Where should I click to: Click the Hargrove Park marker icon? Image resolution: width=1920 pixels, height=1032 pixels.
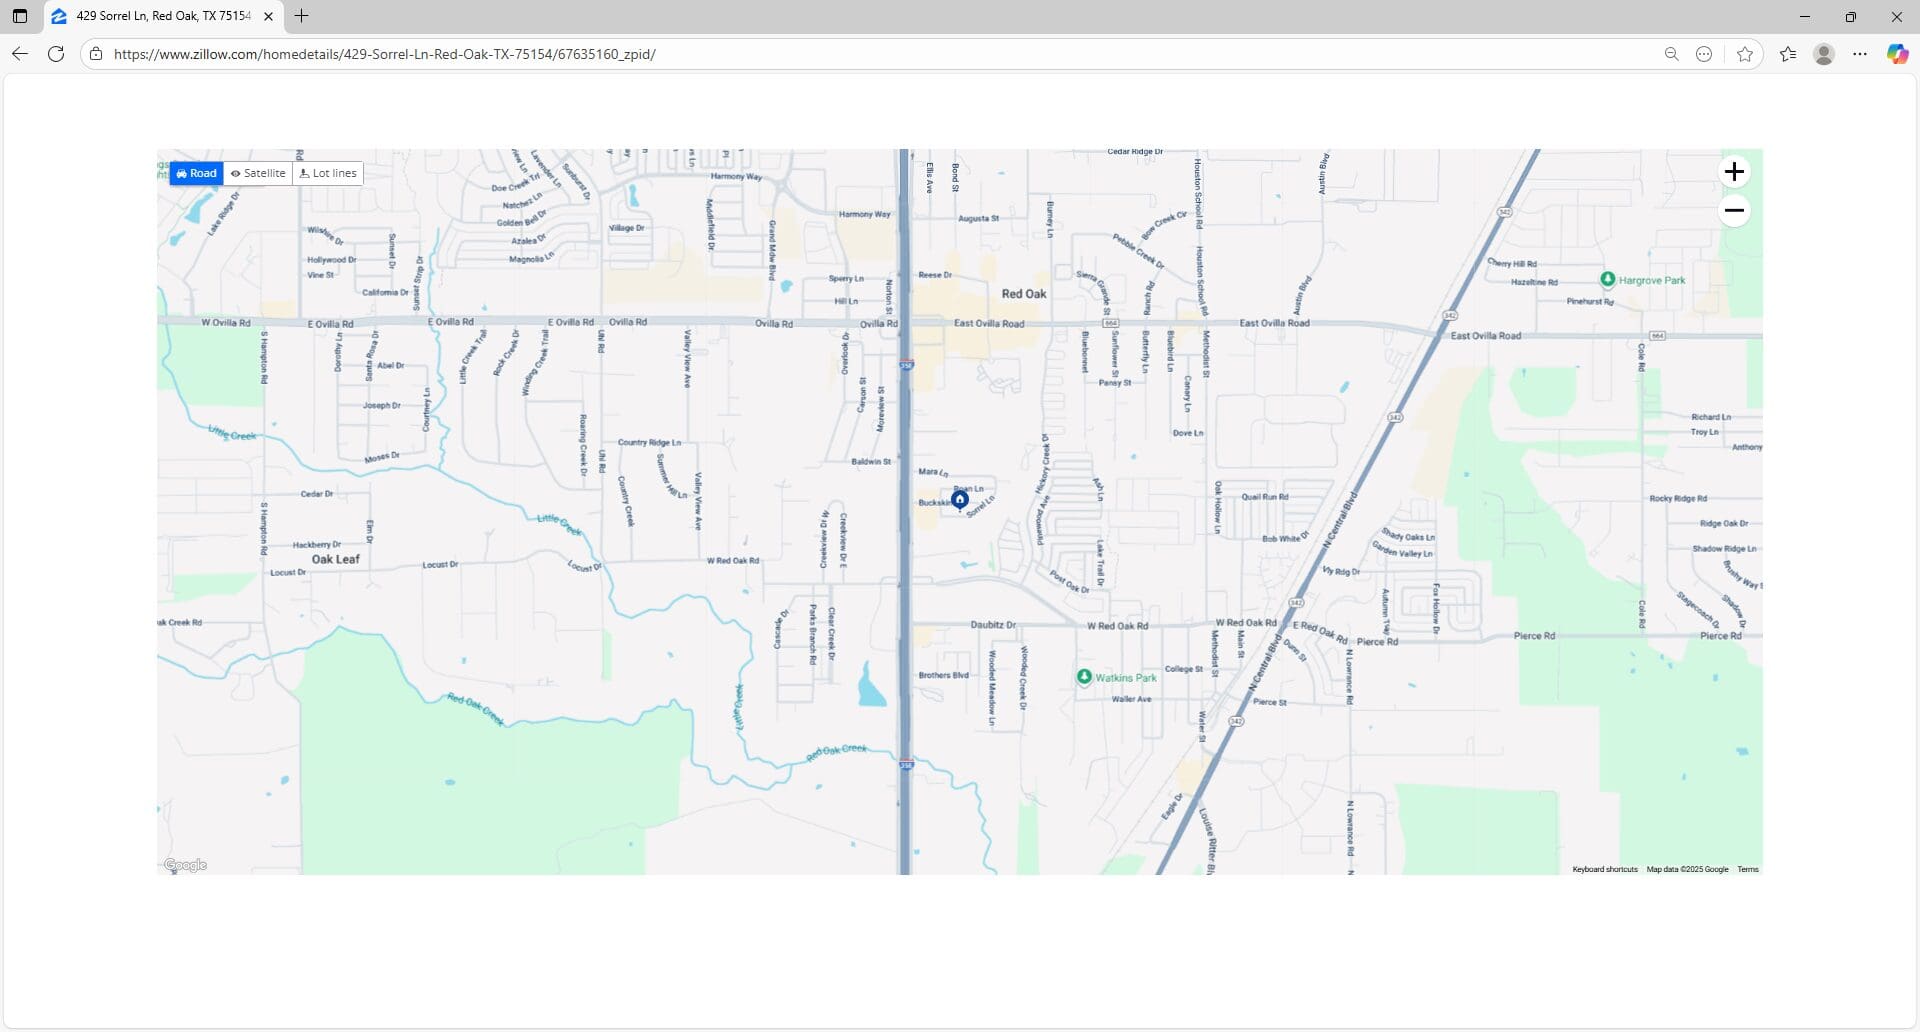click(1607, 280)
